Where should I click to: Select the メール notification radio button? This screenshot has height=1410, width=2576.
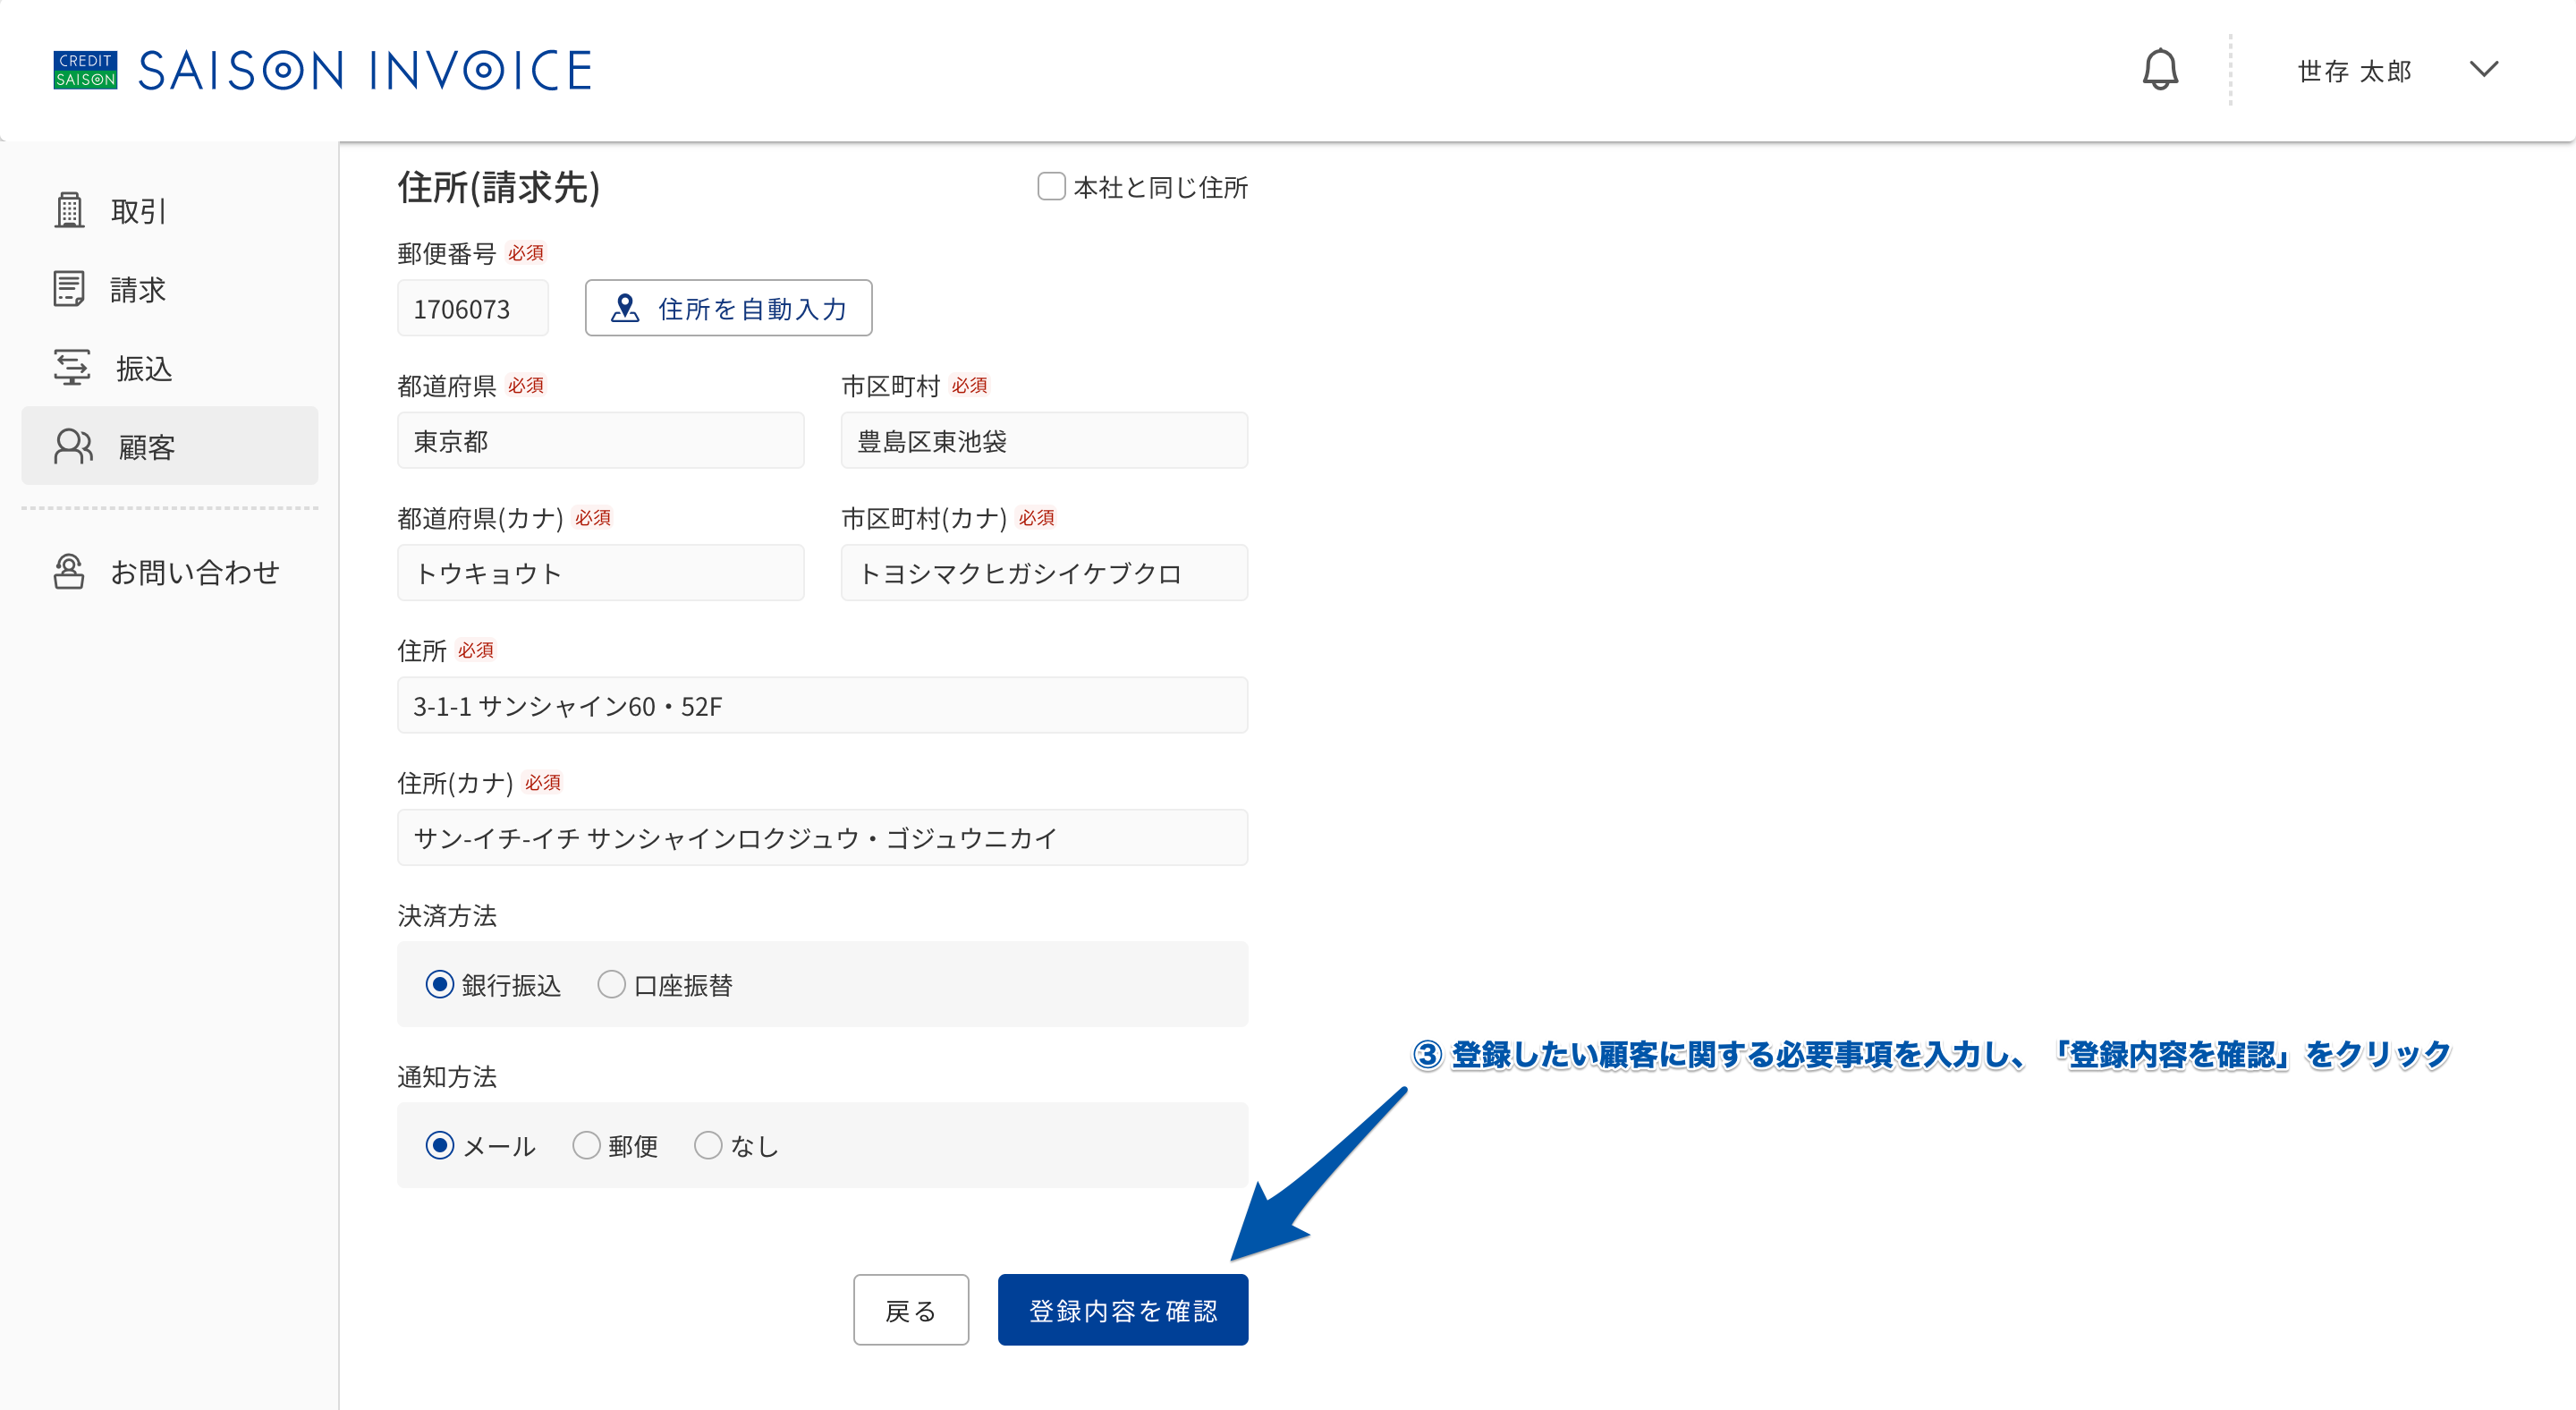[x=439, y=1146]
